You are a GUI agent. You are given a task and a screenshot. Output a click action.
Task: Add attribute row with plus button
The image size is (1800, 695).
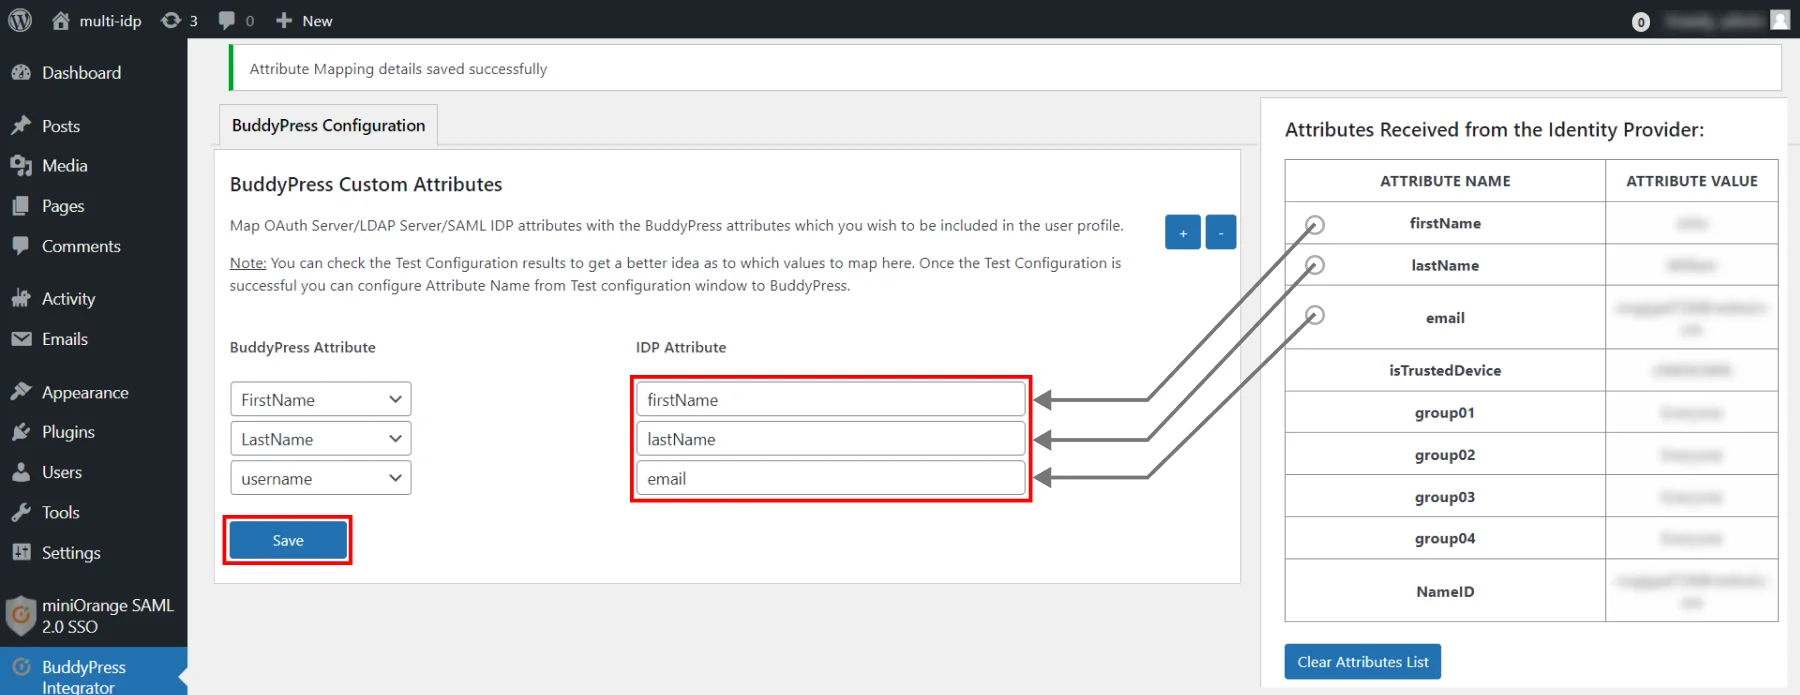(1182, 232)
